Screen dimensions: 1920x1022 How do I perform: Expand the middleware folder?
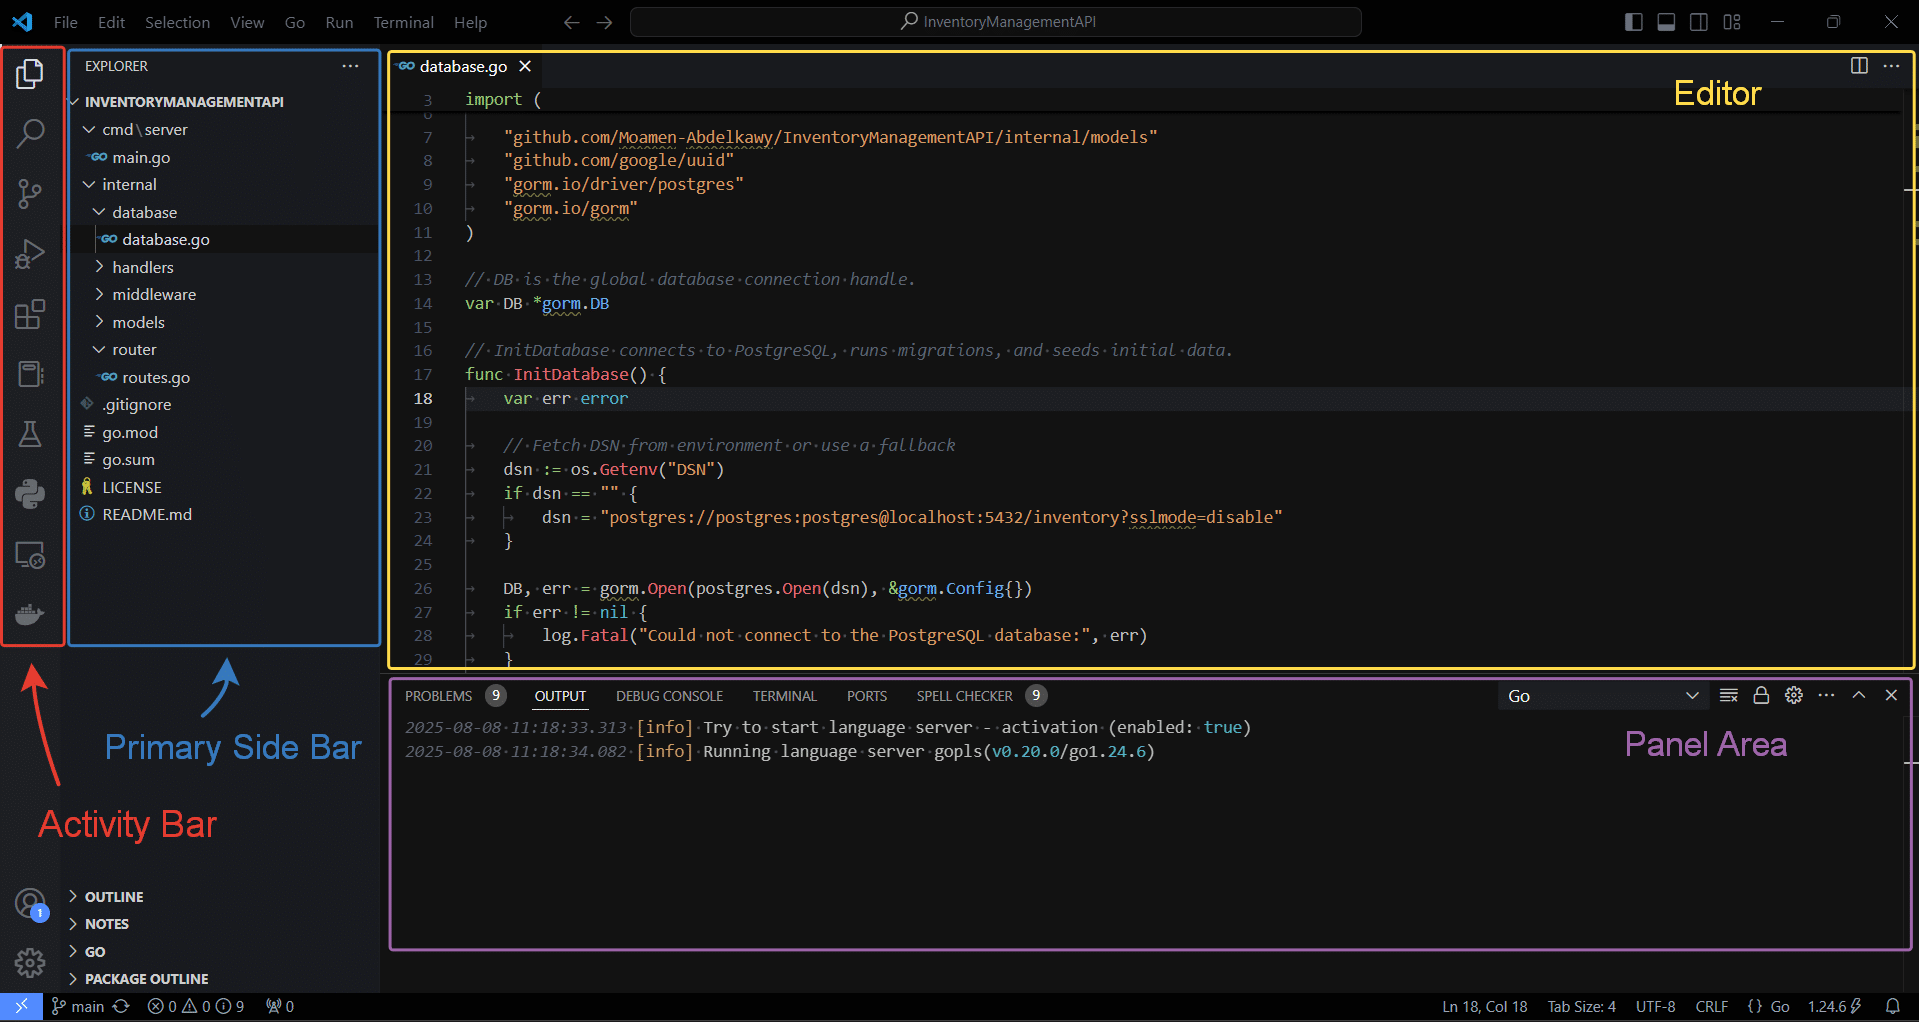[153, 295]
